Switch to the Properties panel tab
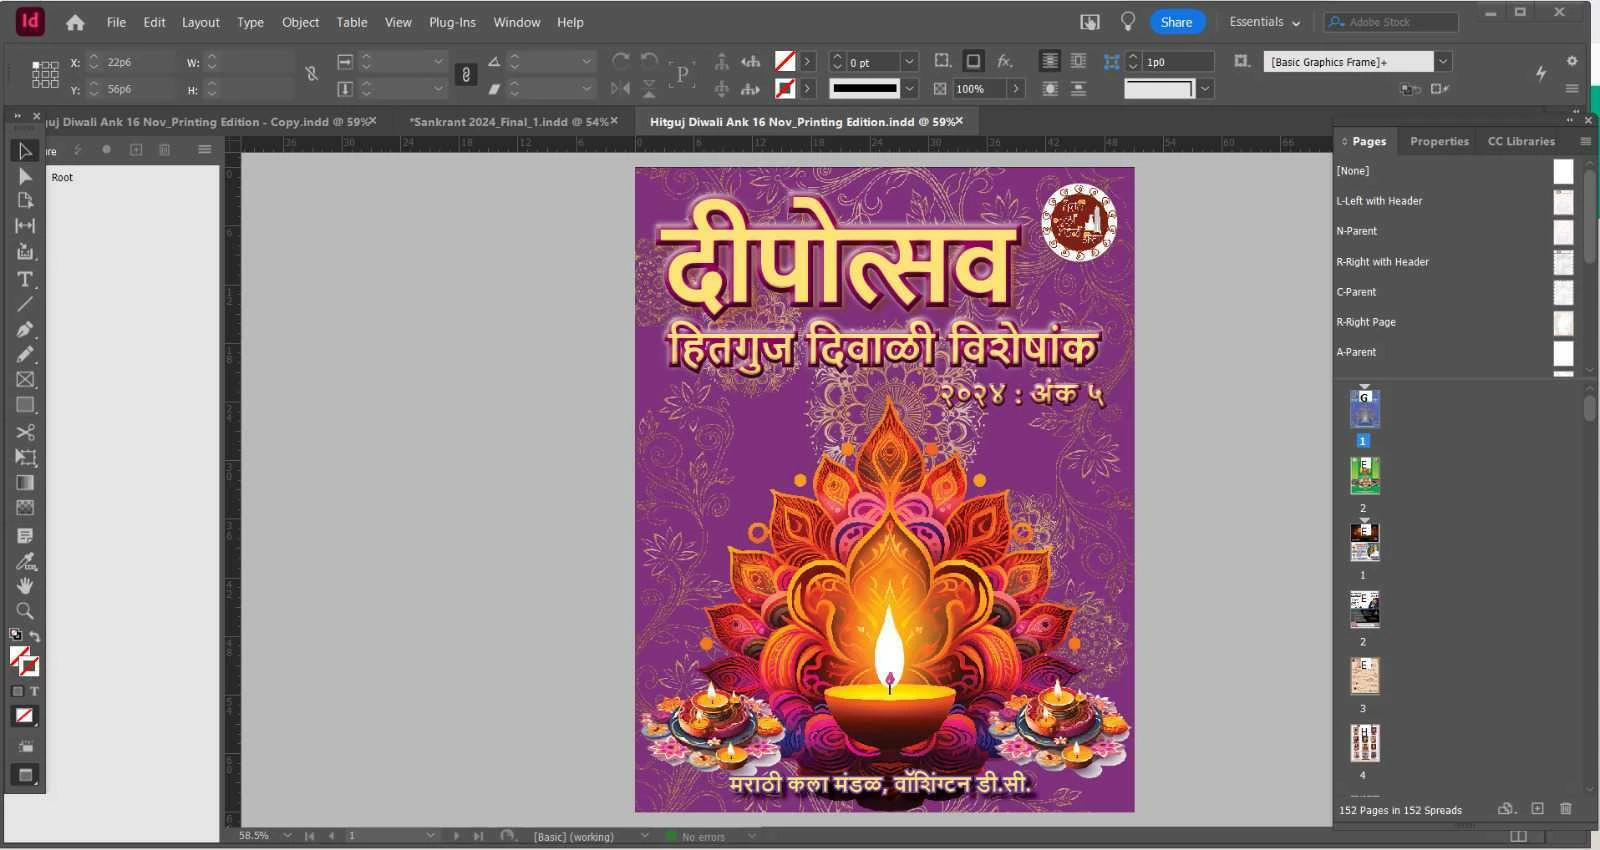This screenshot has height=850, width=1600. pyautogui.click(x=1439, y=142)
